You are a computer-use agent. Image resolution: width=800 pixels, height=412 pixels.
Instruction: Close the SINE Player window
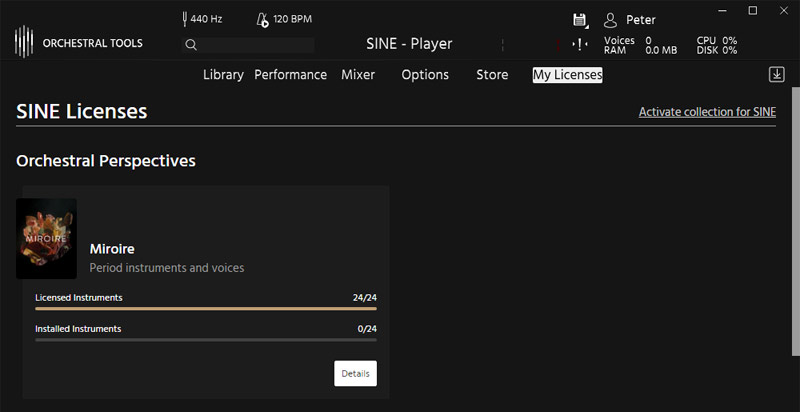(784, 11)
